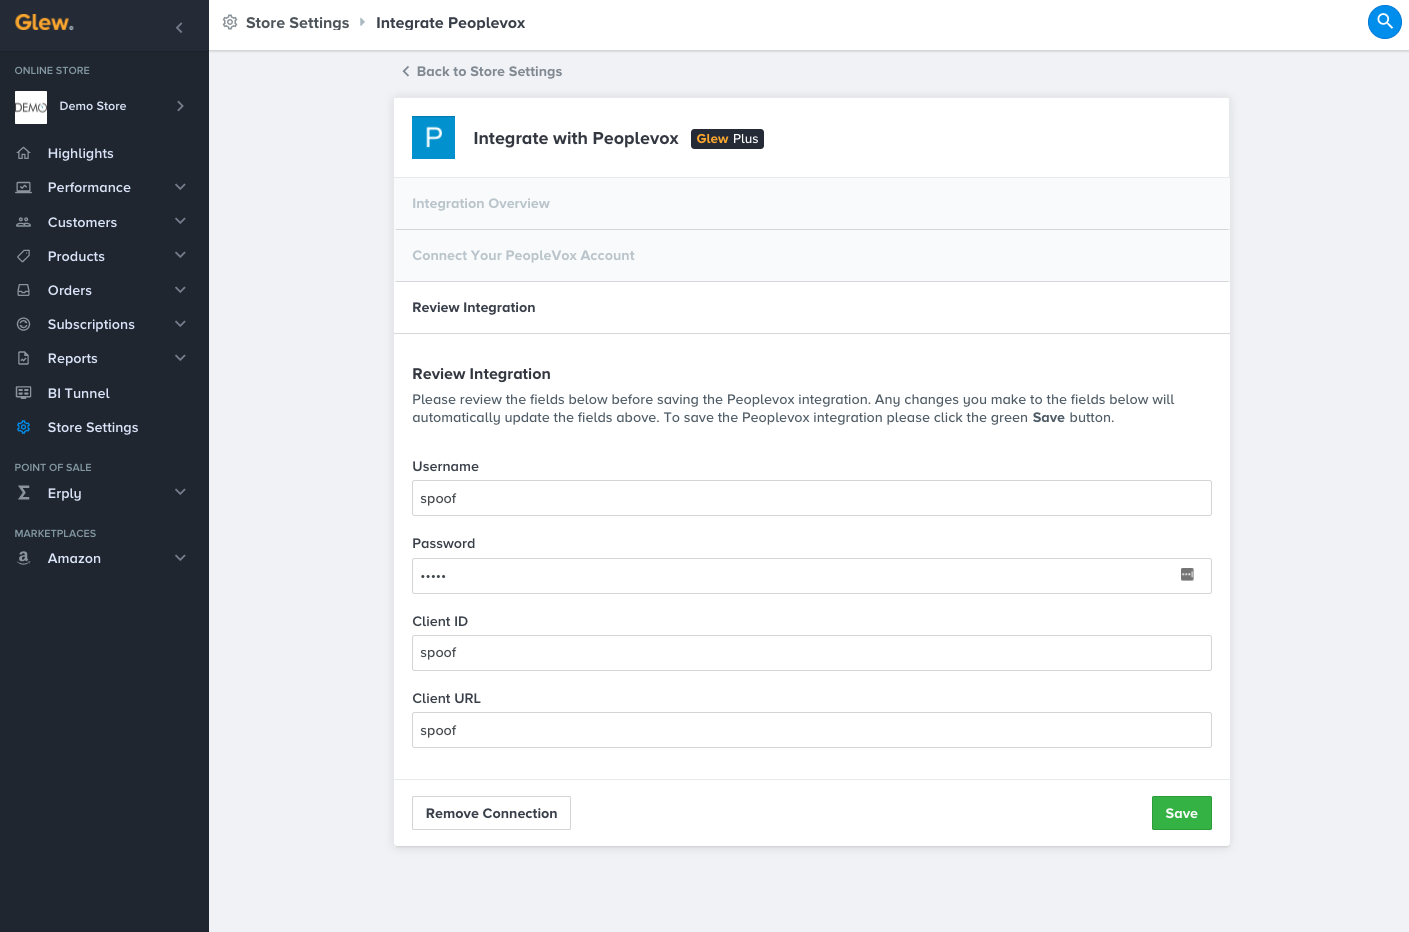Focus the Username input field
The height and width of the screenshot is (932, 1409).
coord(811,498)
